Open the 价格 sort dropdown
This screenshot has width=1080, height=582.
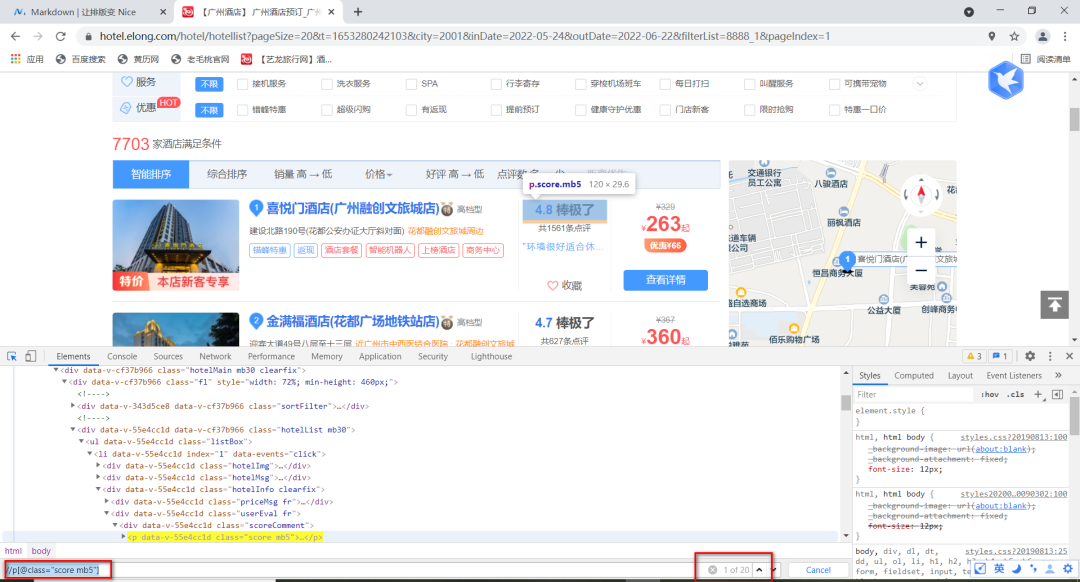378,174
